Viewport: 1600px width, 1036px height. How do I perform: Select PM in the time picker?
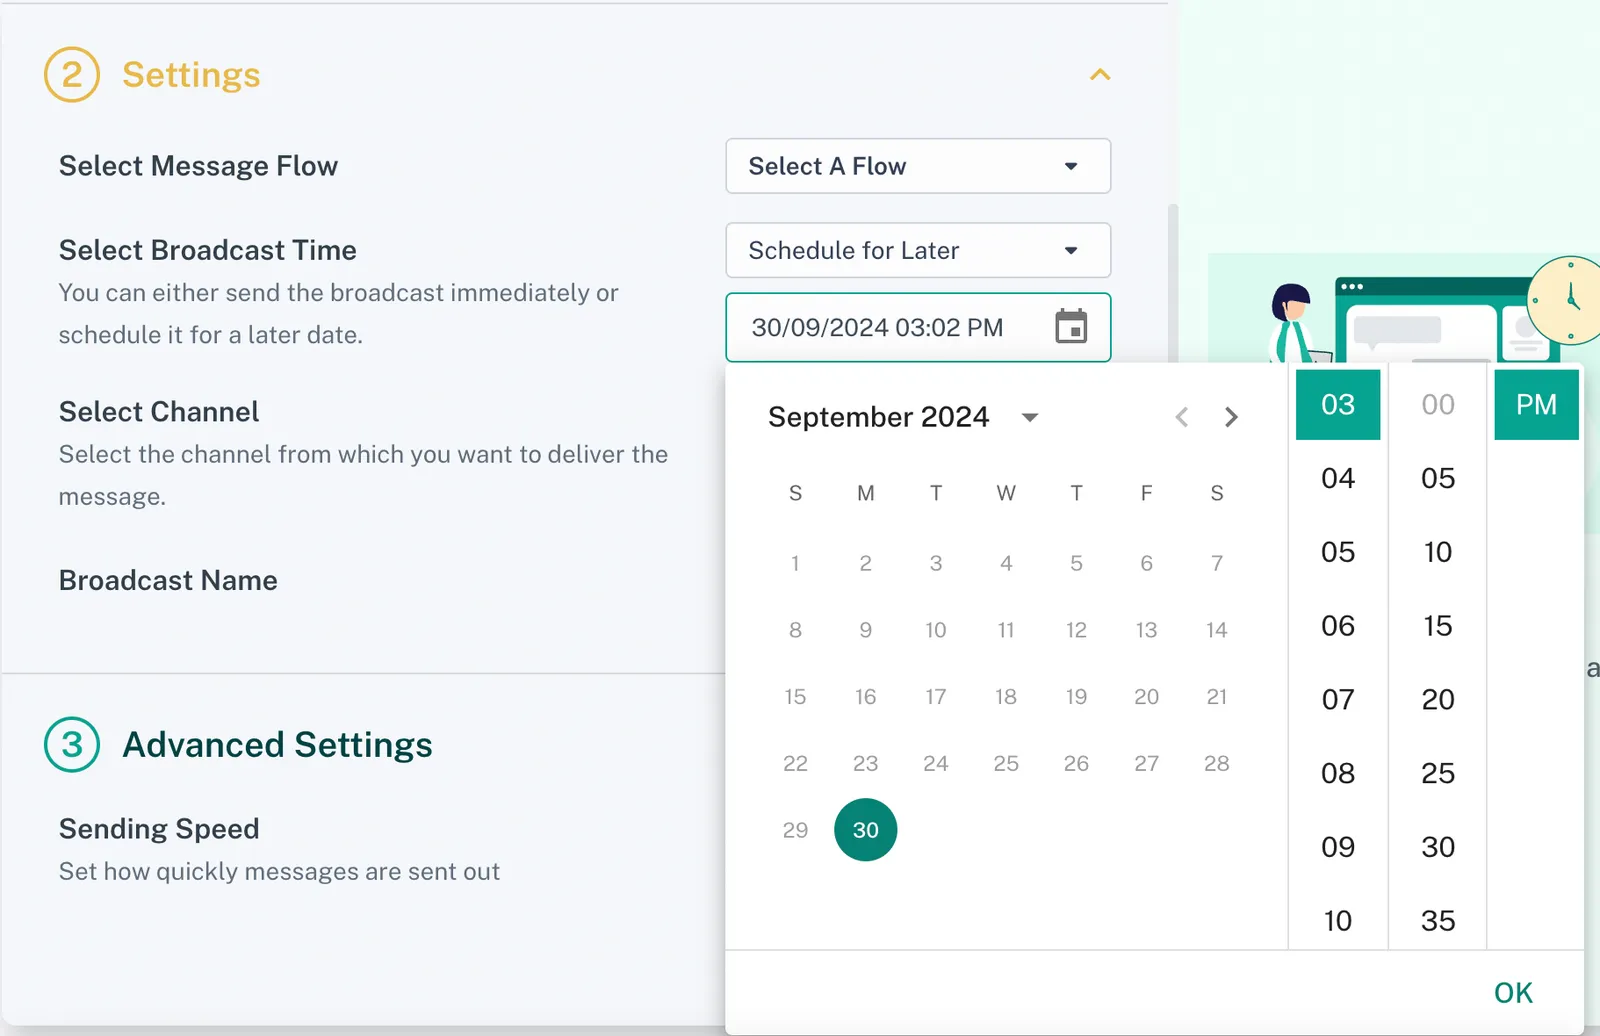click(x=1536, y=405)
